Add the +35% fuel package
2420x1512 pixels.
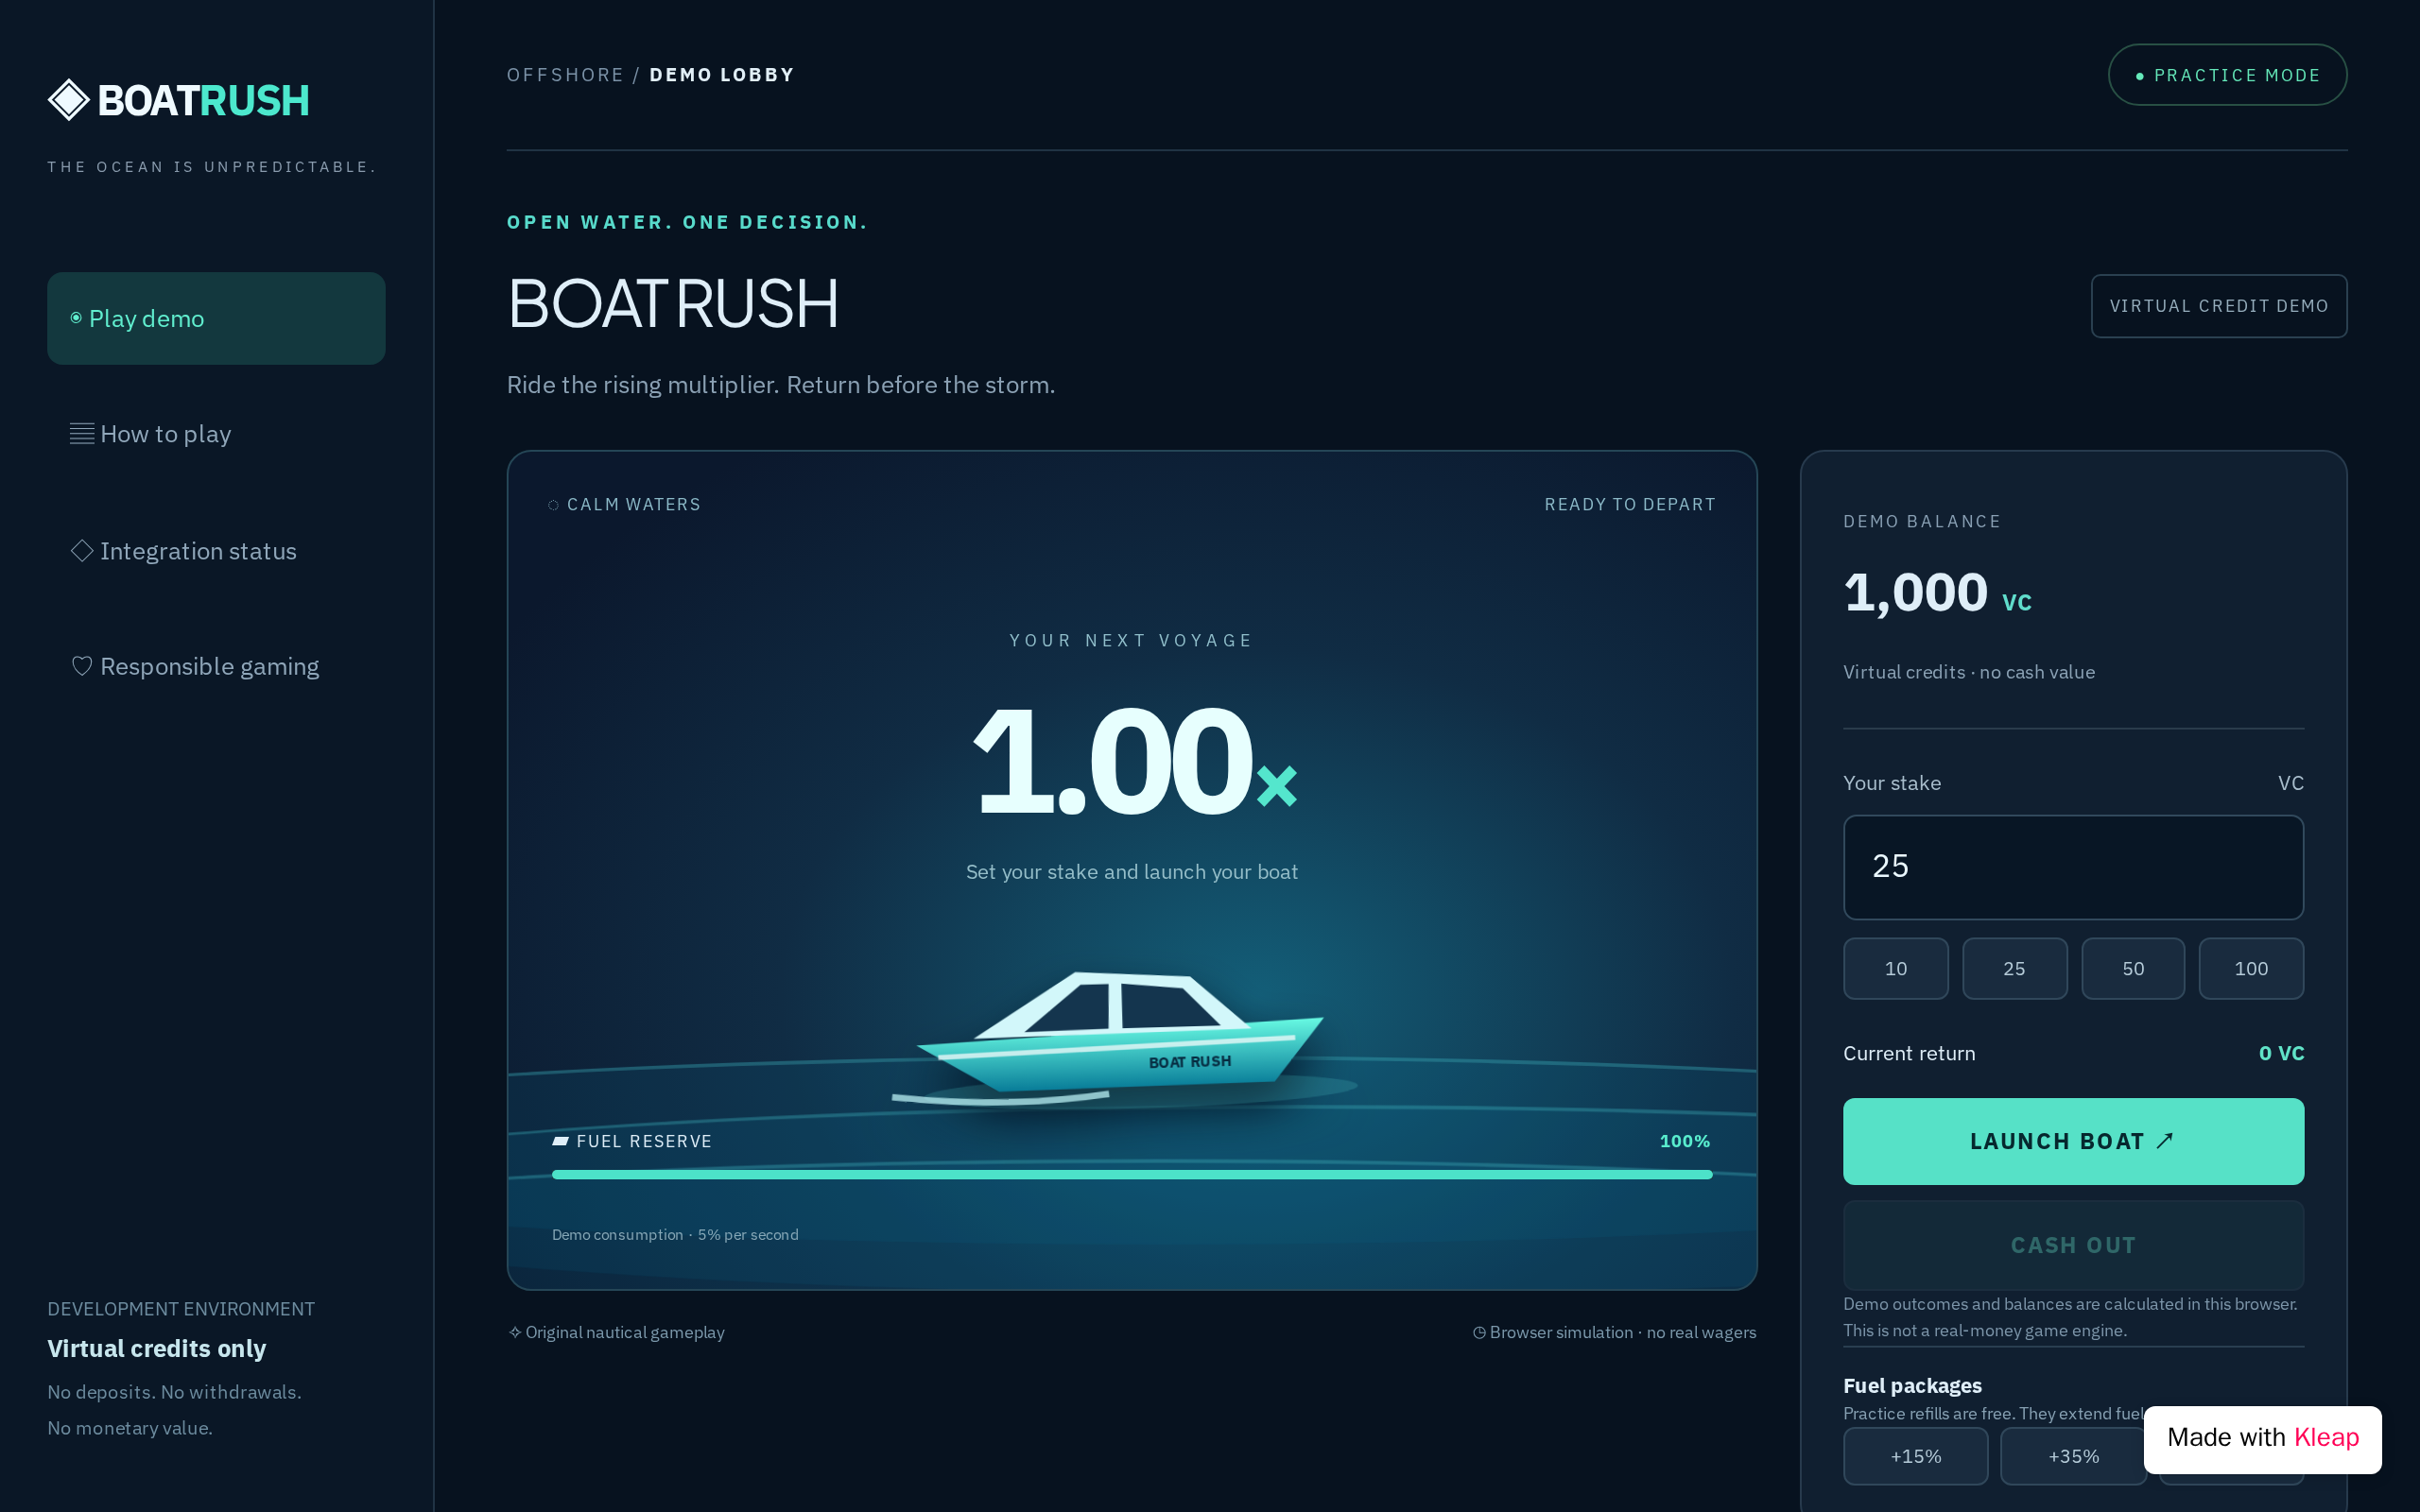click(x=2073, y=1456)
